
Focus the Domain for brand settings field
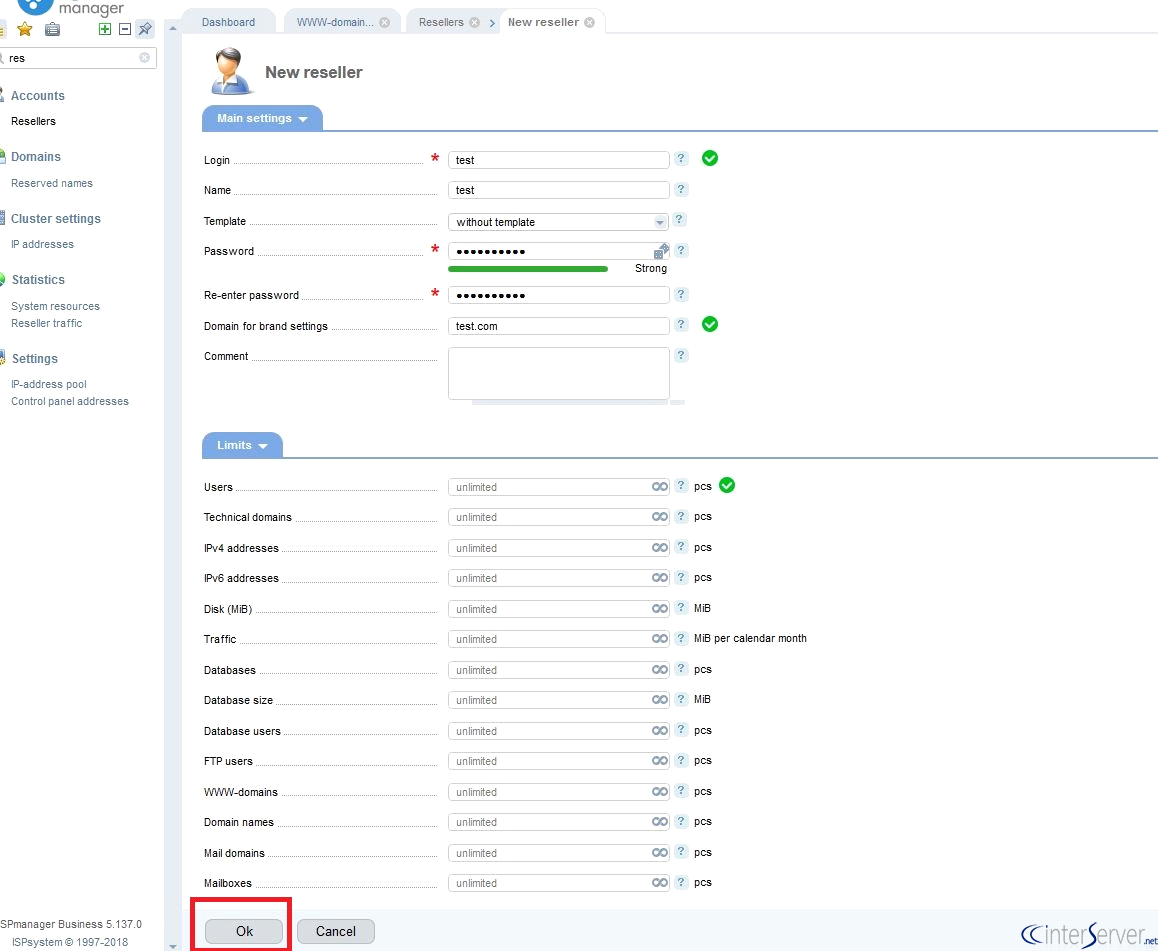558,326
